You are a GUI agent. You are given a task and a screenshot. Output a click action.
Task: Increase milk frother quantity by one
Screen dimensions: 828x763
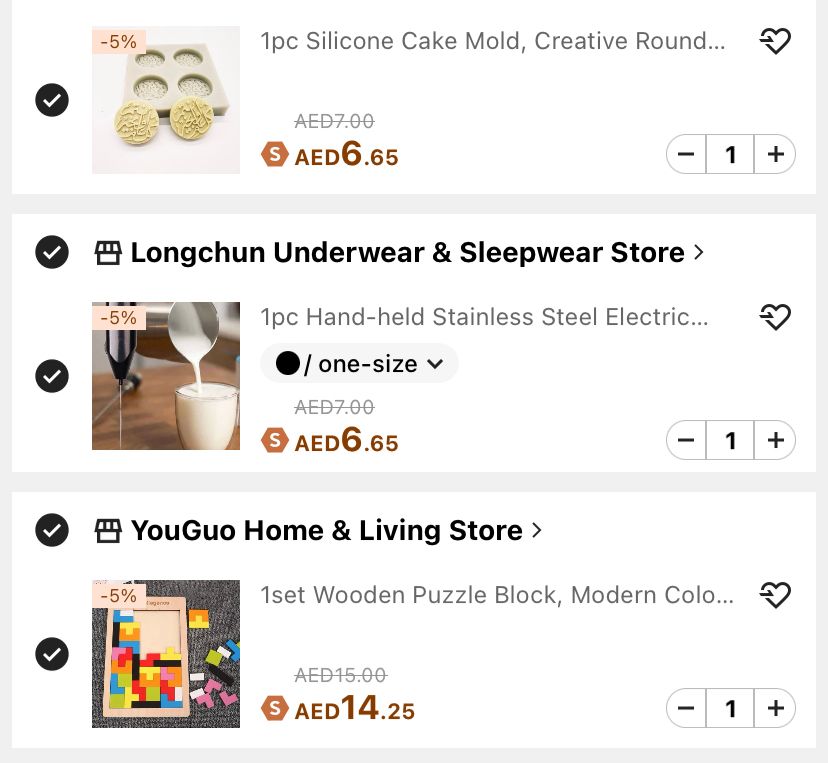(x=775, y=440)
